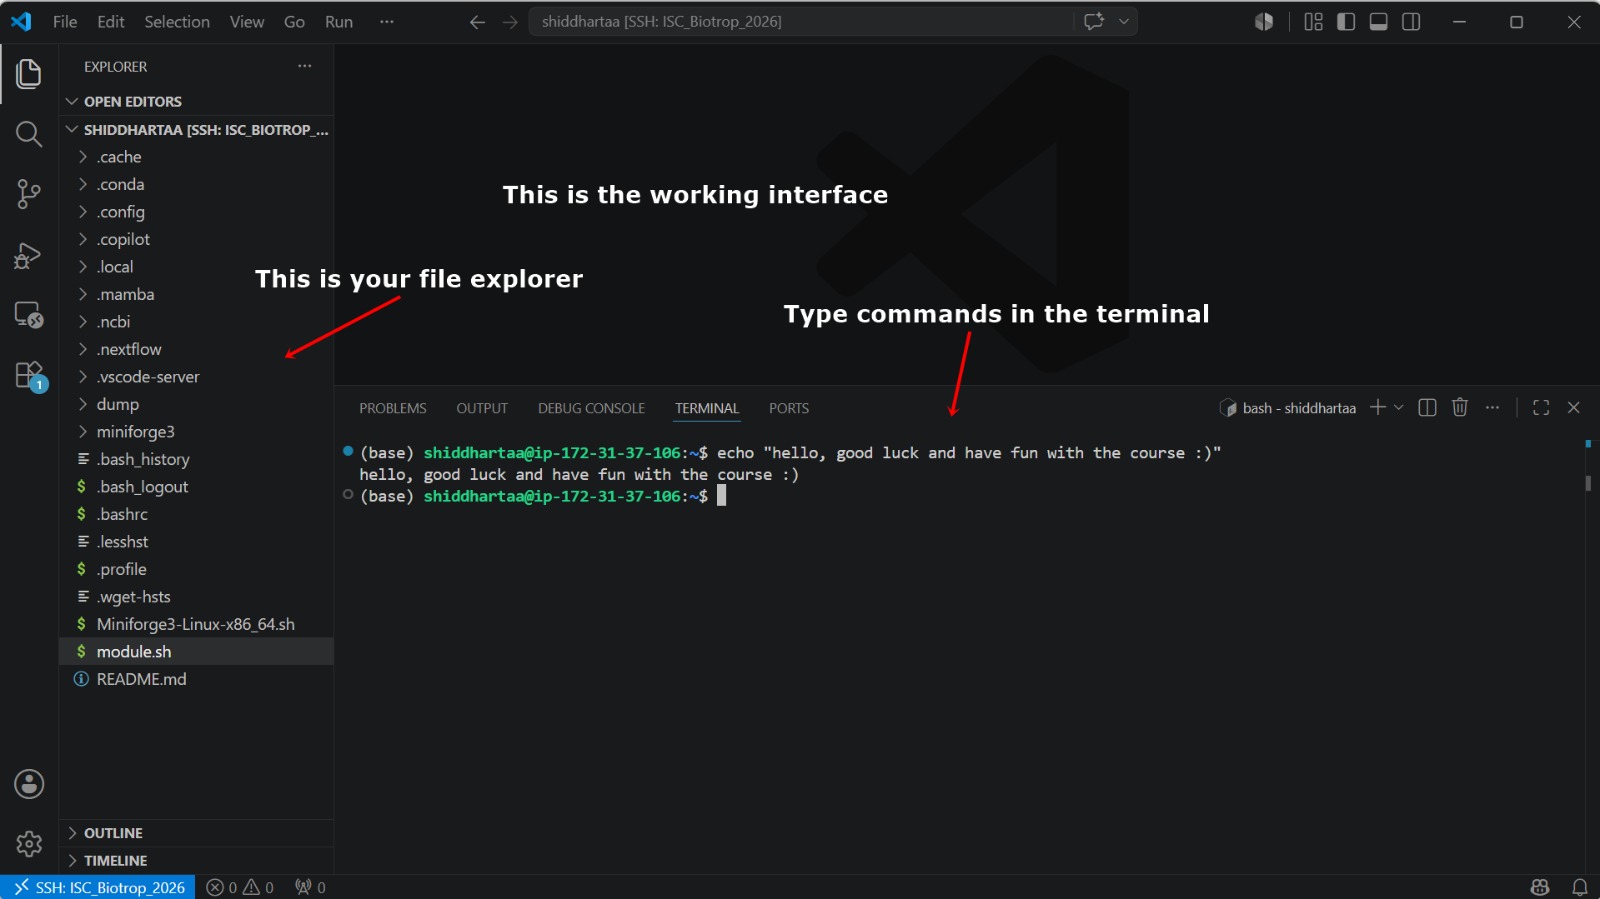
Task: Open the Selection menu
Action: coord(177,22)
